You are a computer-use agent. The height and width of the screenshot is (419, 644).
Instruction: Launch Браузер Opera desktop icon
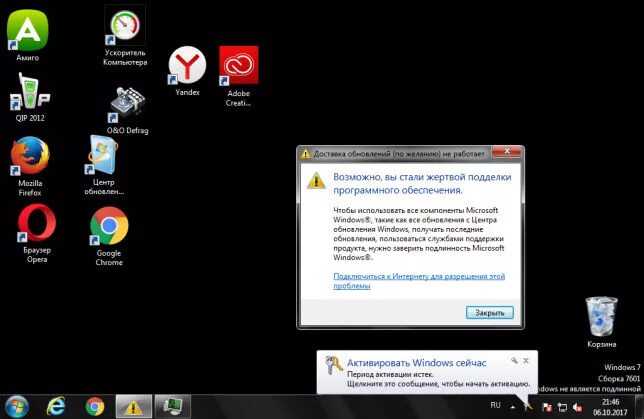point(37,233)
